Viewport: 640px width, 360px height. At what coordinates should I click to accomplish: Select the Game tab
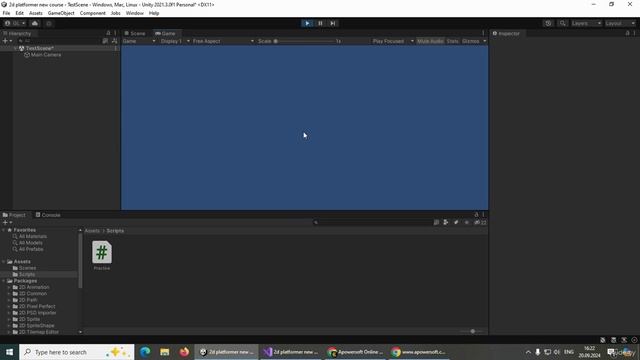[165, 33]
